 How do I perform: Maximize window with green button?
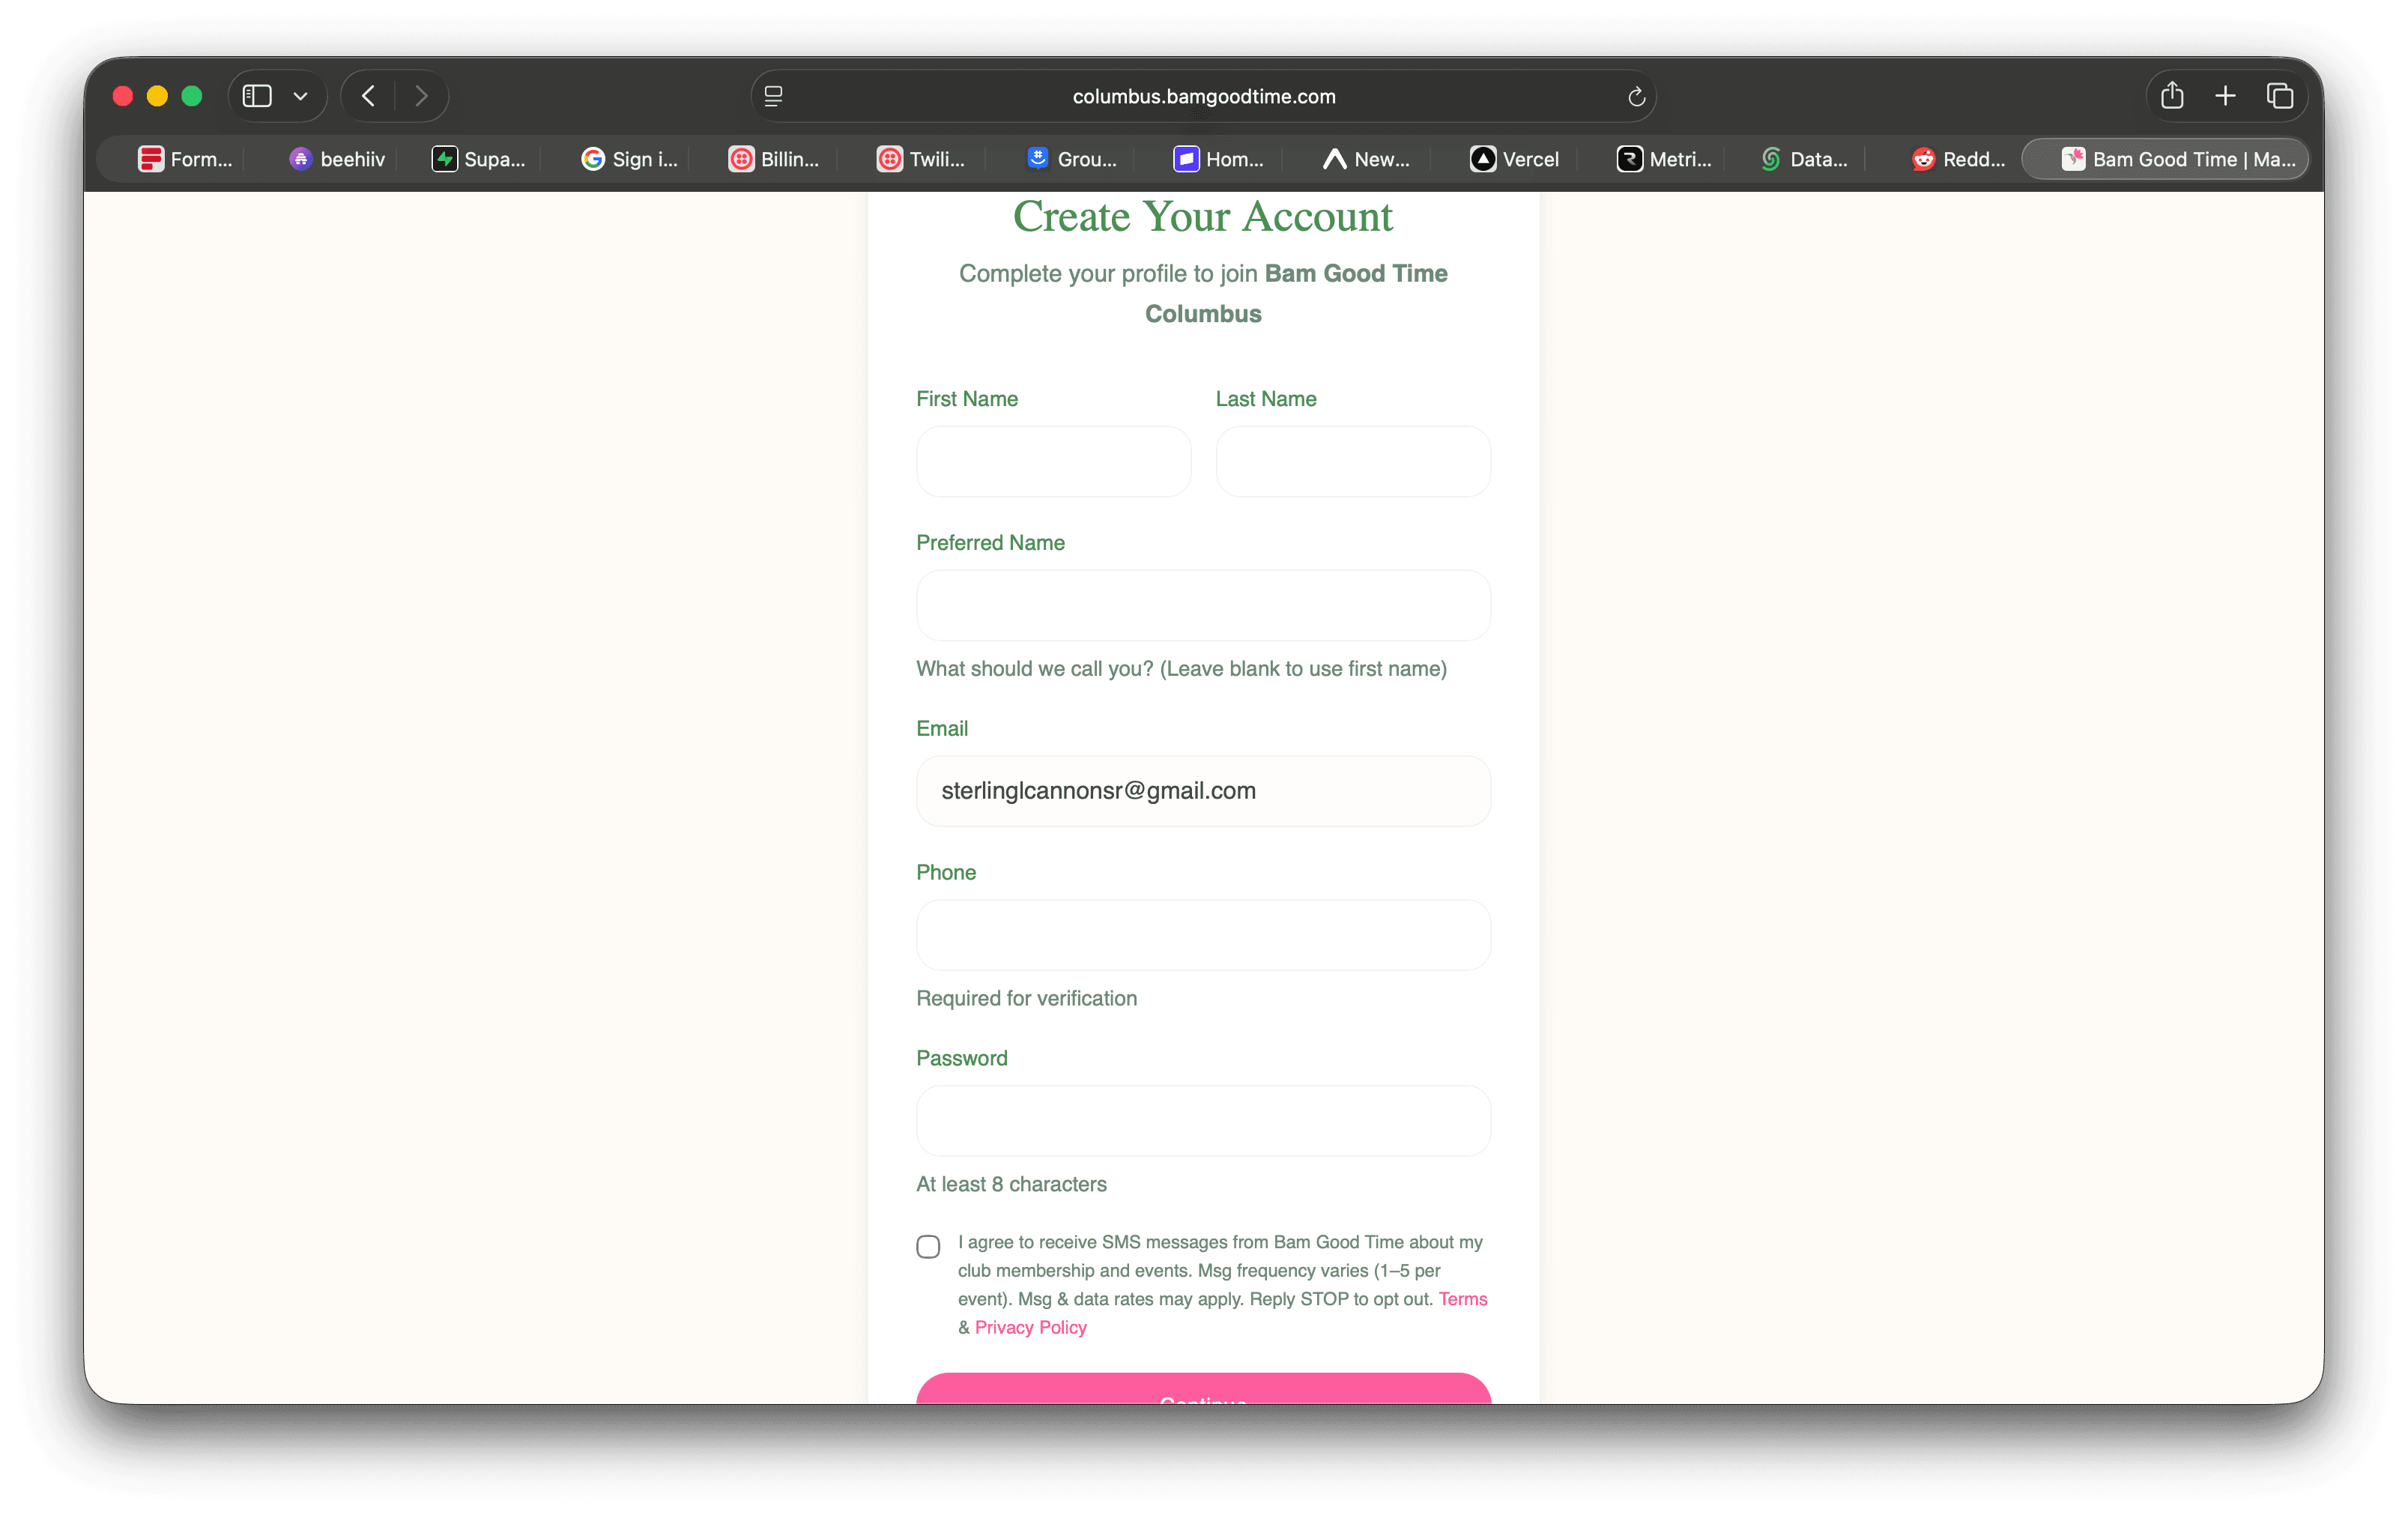click(192, 96)
